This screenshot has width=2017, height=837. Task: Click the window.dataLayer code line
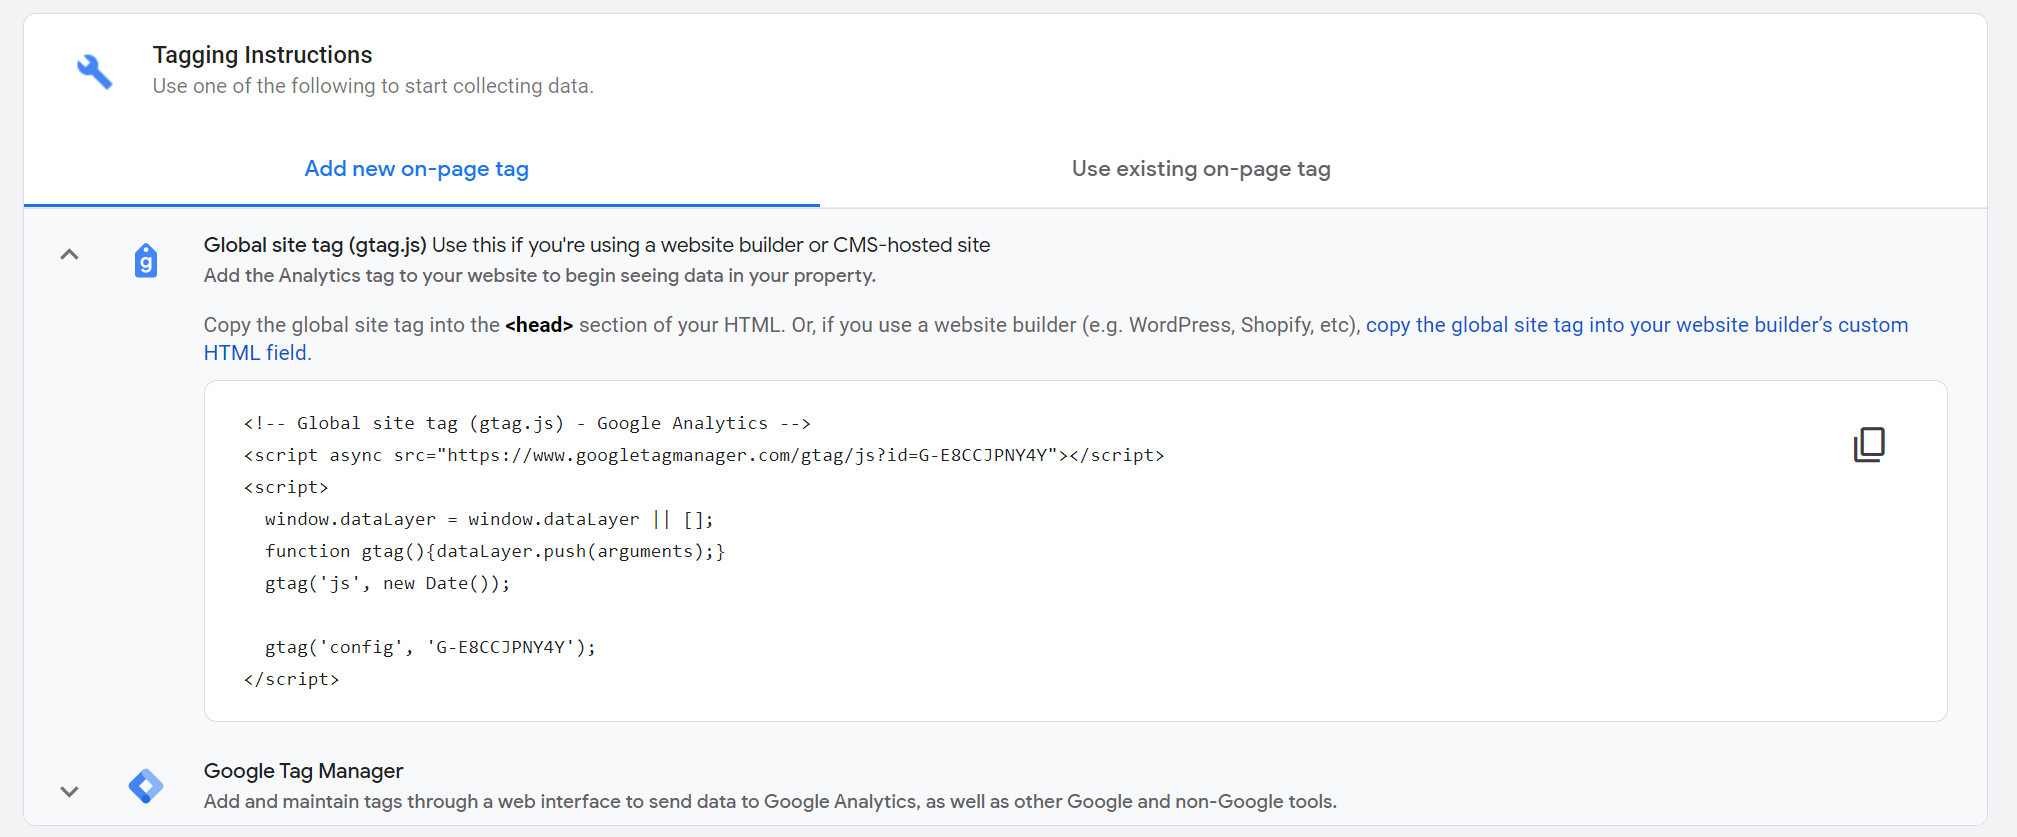[x=488, y=519]
